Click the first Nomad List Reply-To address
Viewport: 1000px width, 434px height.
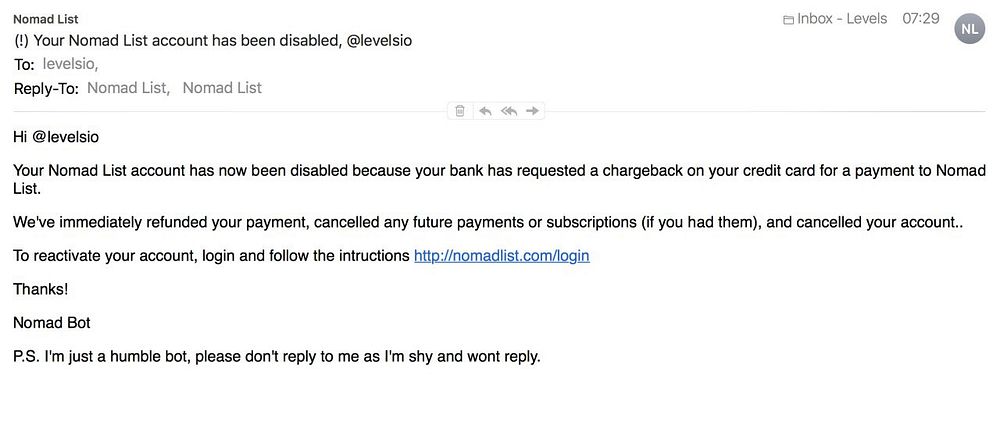pyautogui.click(x=128, y=88)
